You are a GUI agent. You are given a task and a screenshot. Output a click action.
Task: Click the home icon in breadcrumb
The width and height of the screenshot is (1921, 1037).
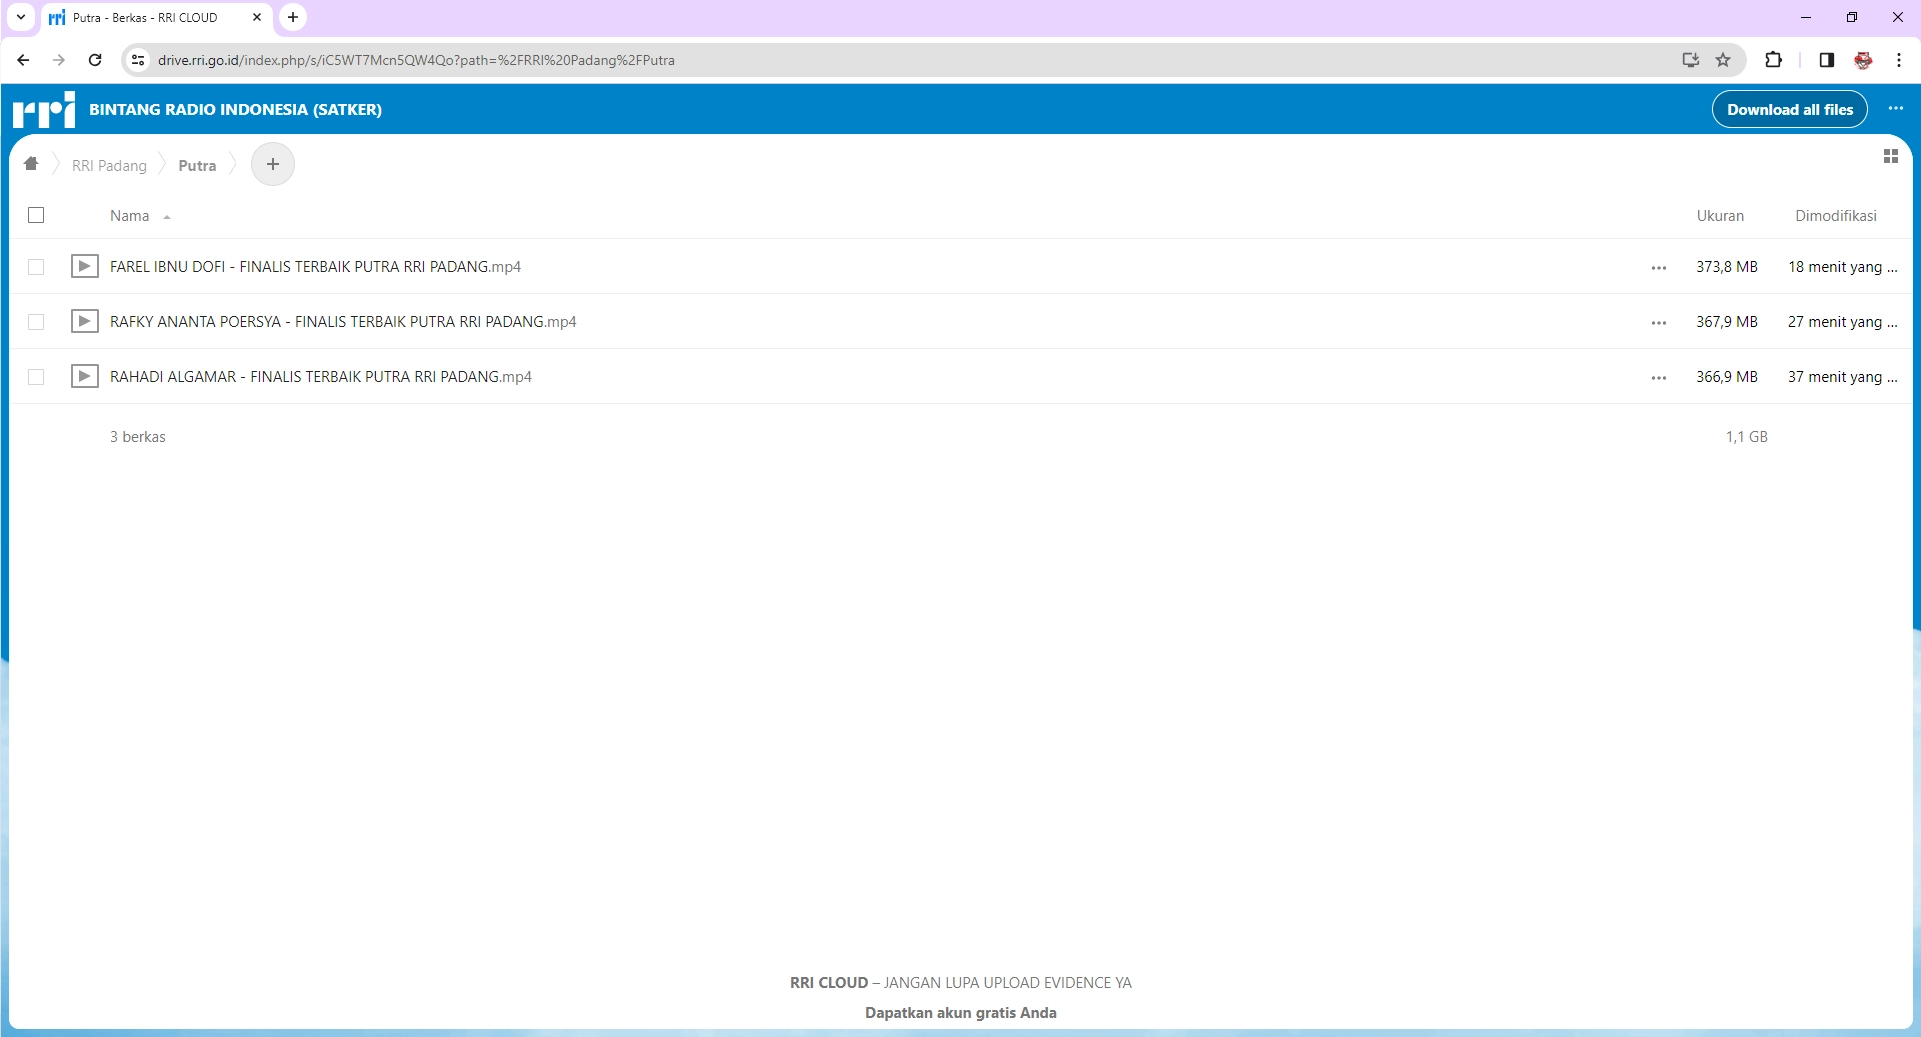pyautogui.click(x=31, y=164)
